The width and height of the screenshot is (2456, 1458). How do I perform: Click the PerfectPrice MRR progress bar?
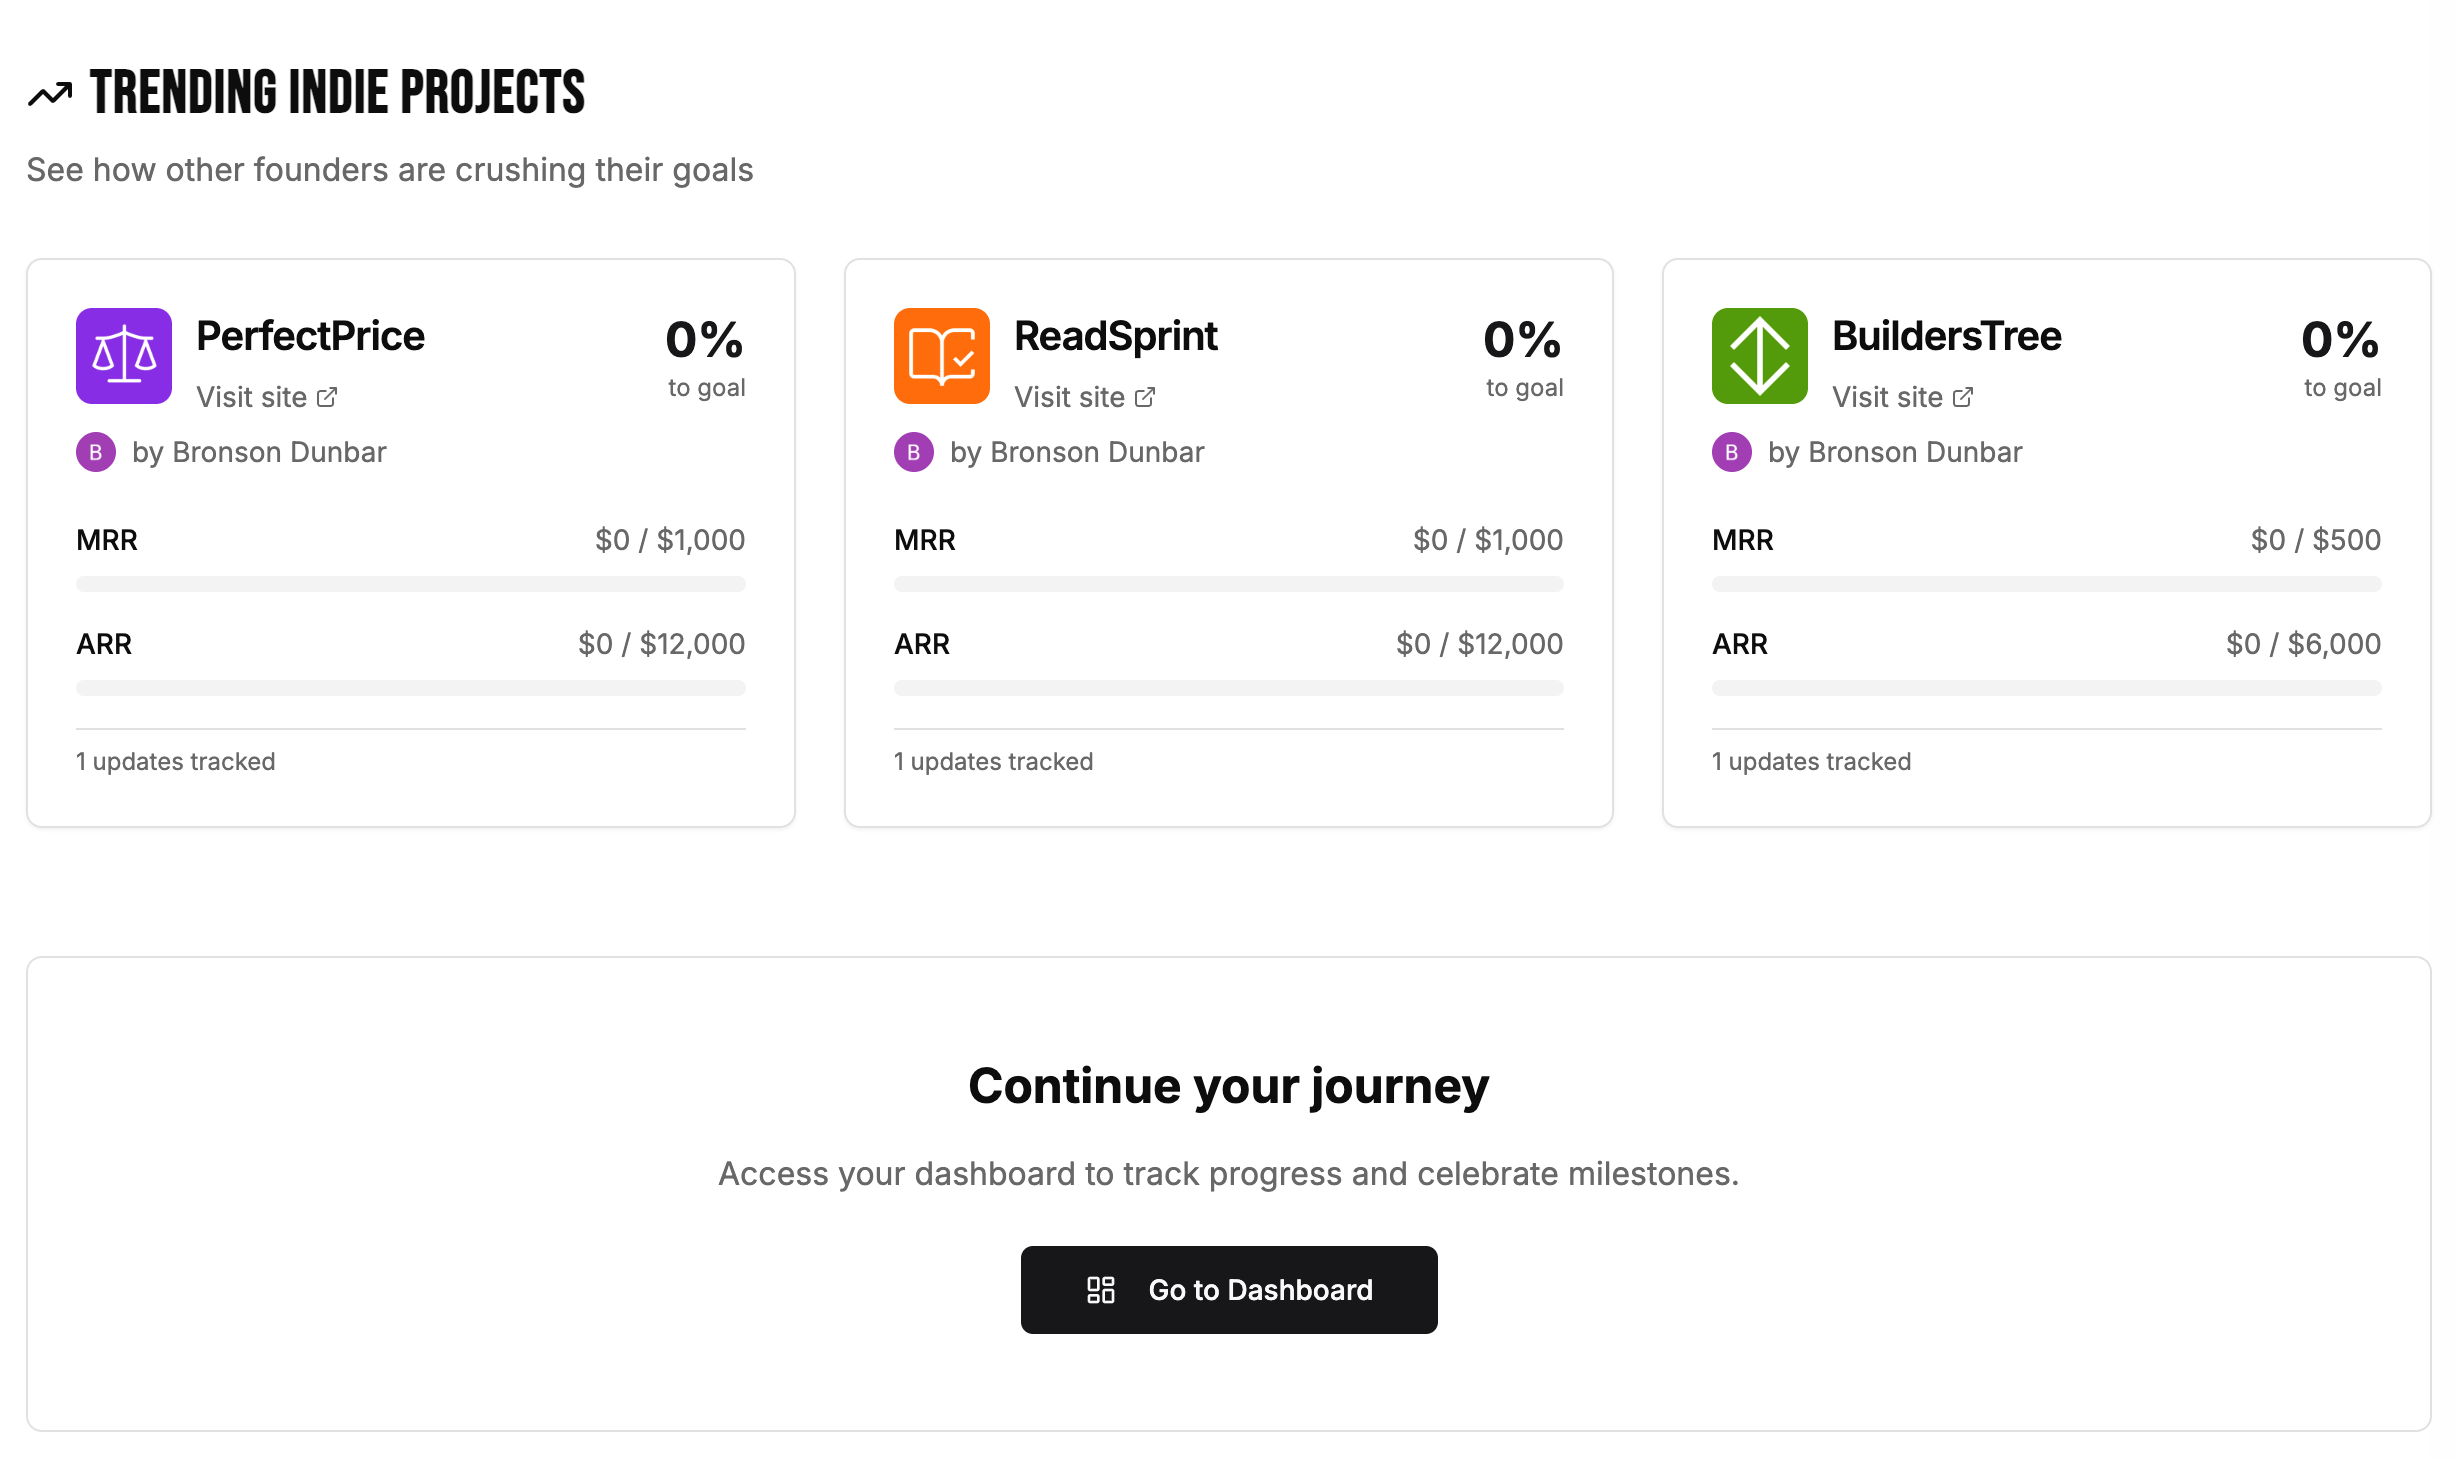[x=411, y=584]
